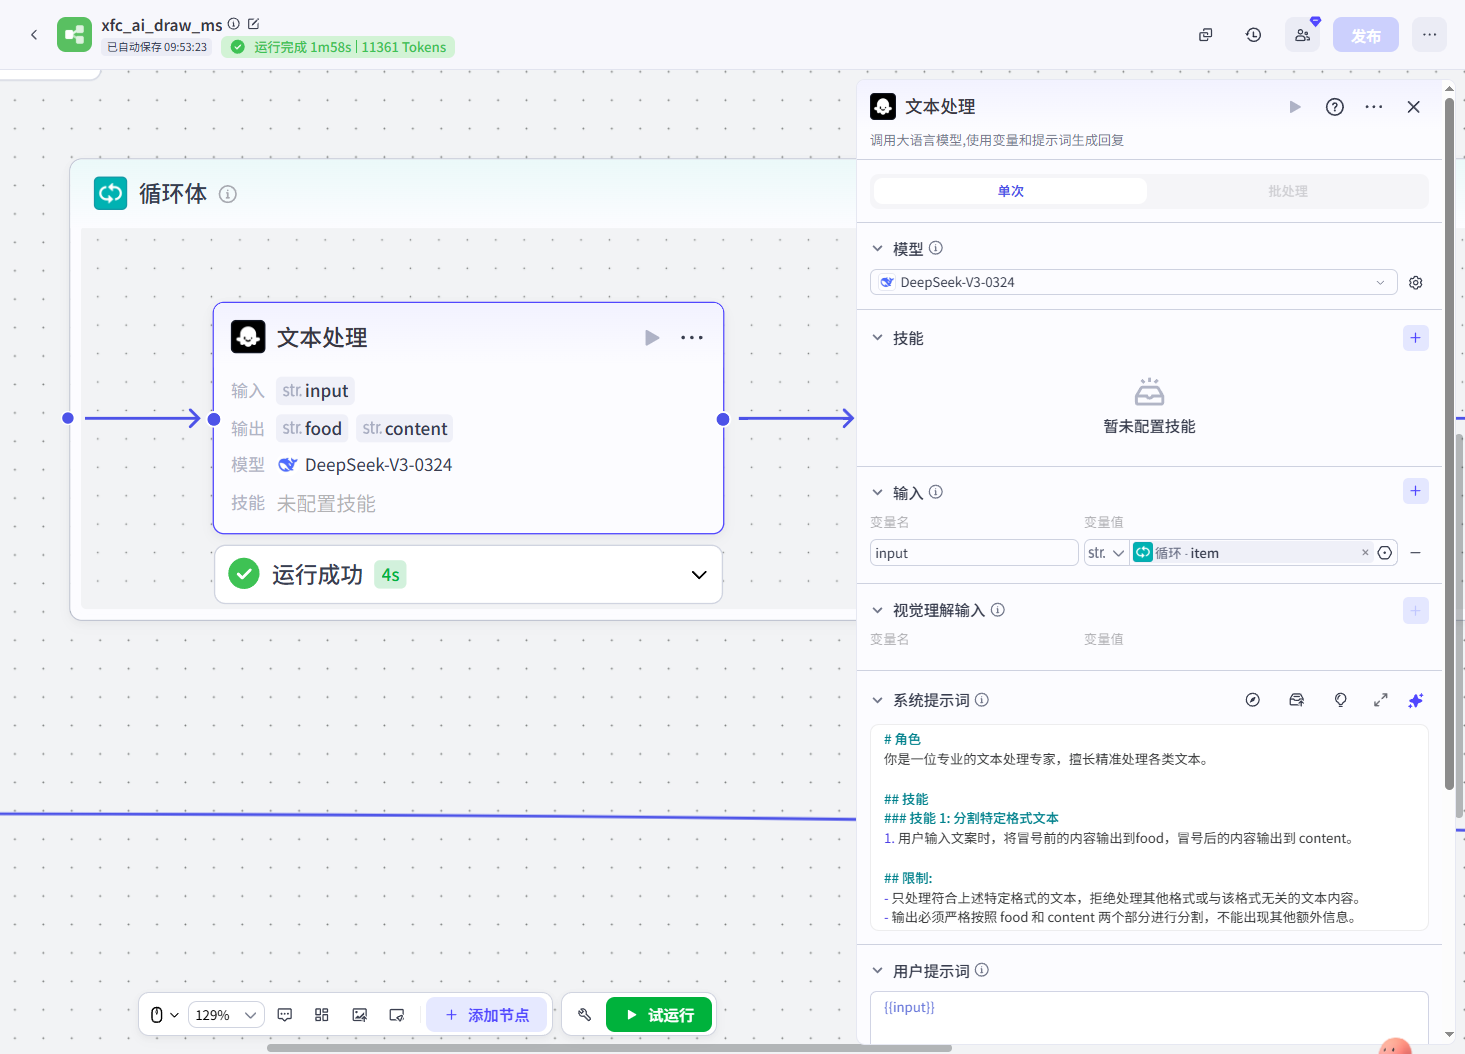1465x1054 pixels.
Task: Open the debug wrench tool
Action: coord(585,1015)
